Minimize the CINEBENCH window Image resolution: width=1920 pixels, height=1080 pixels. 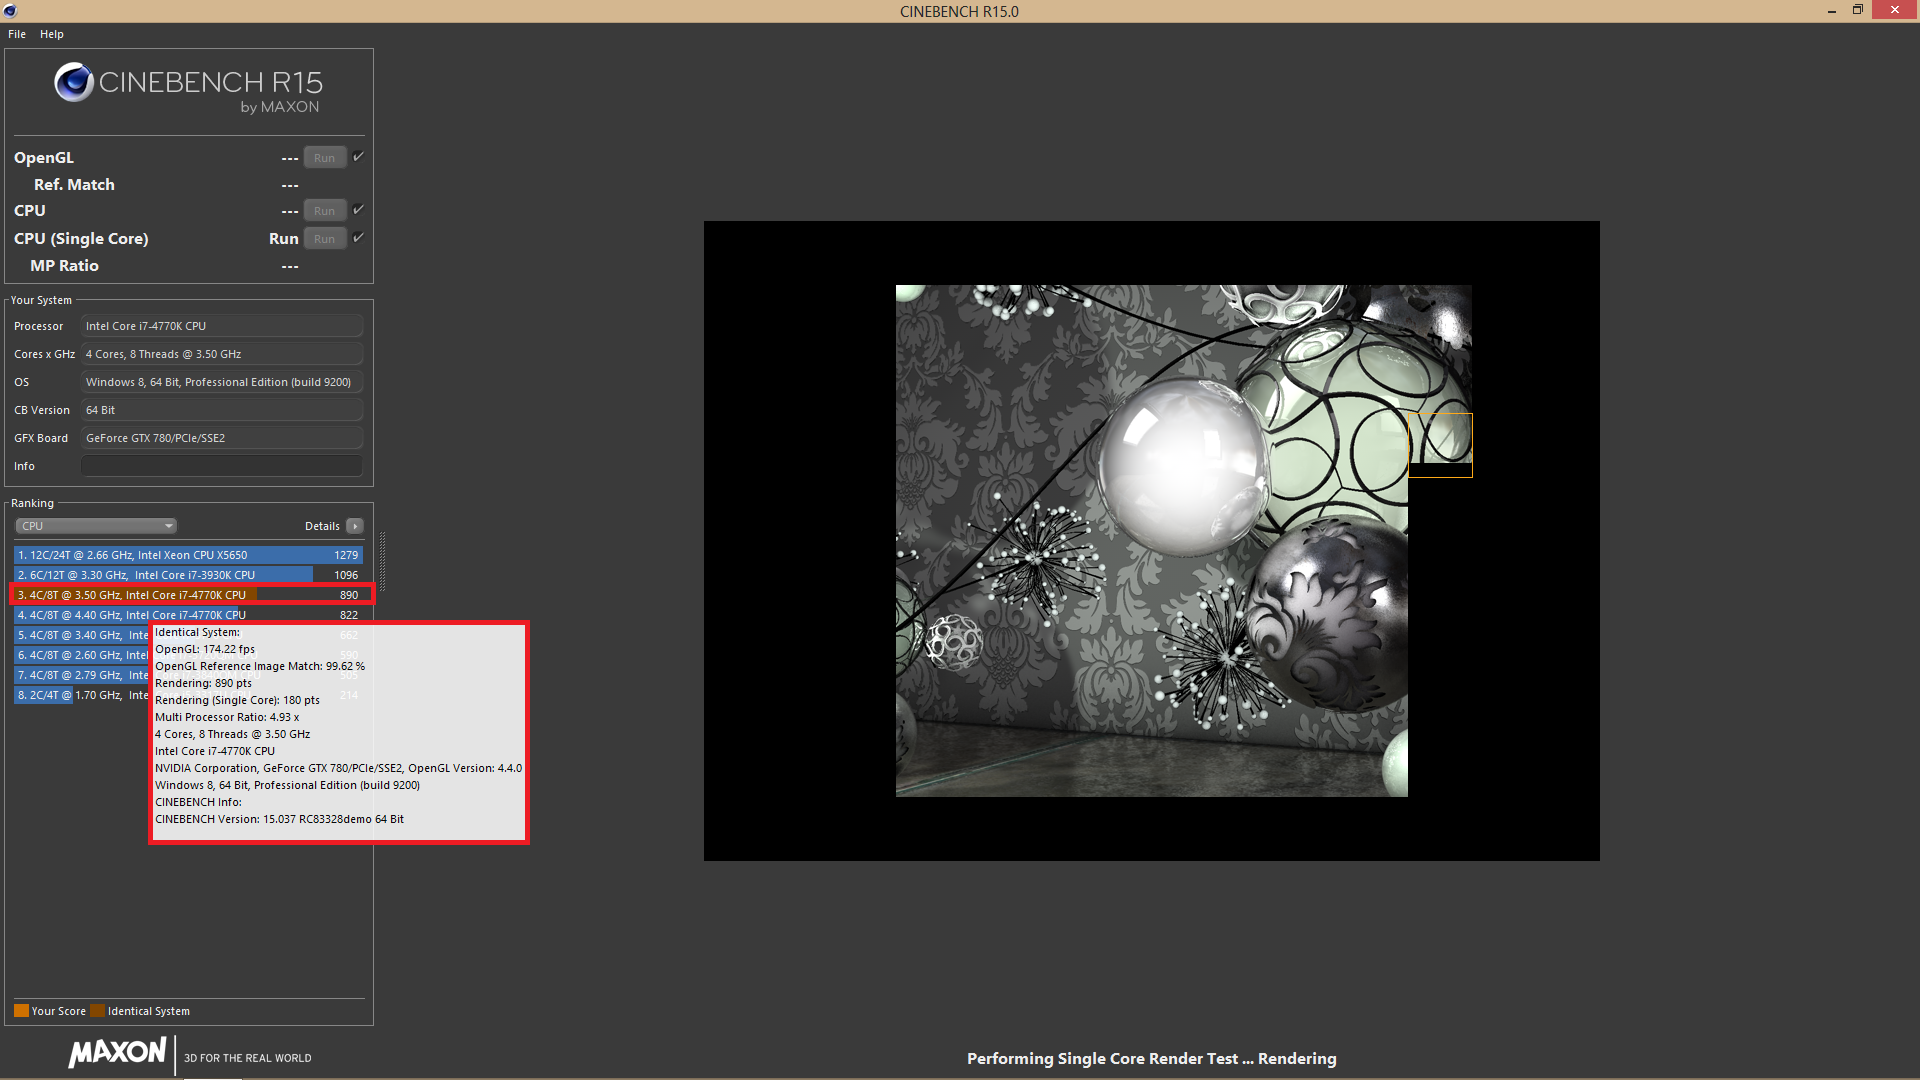[1831, 11]
